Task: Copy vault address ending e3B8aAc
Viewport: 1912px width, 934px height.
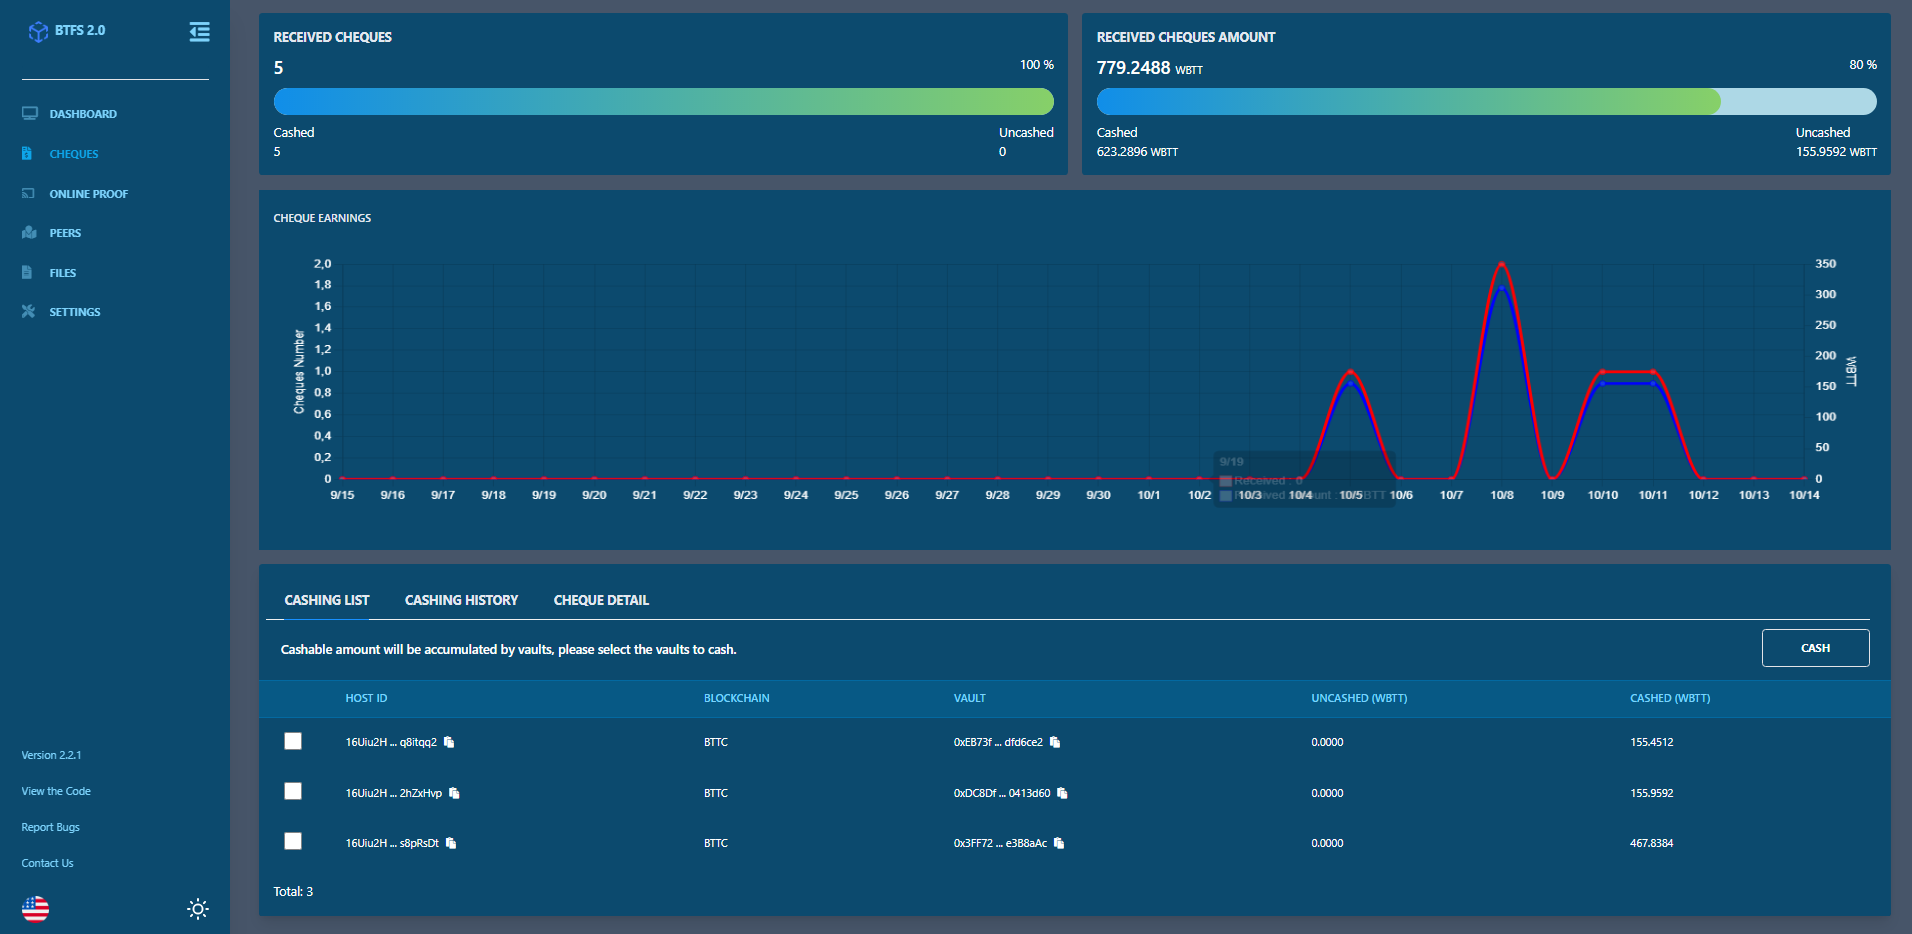Action: pos(1059,843)
